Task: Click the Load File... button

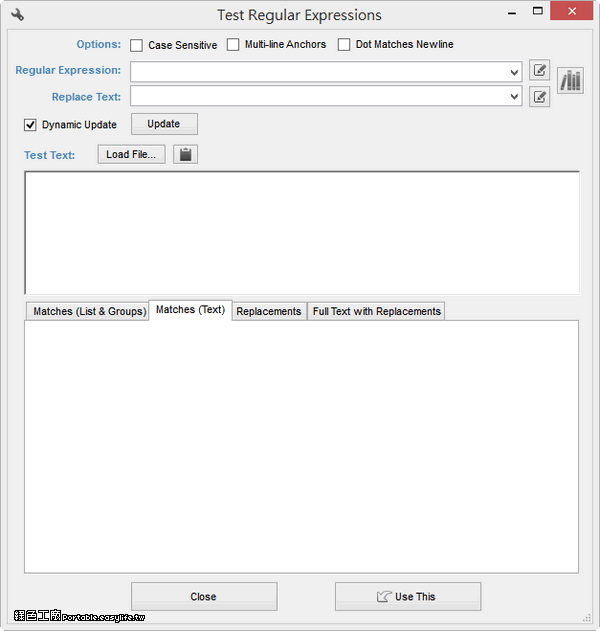Action: pyautogui.click(x=131, y=155)
